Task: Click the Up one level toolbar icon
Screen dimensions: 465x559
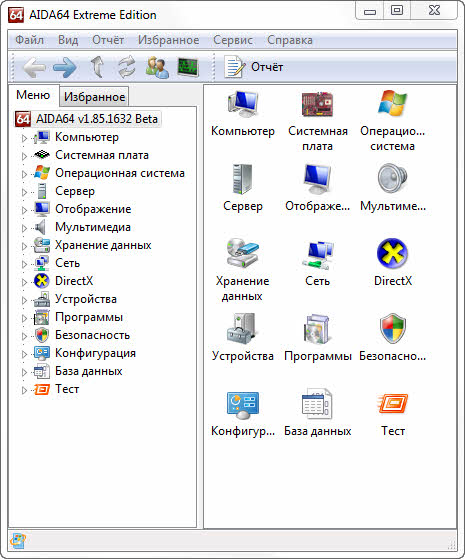Action: pos(97,67)
